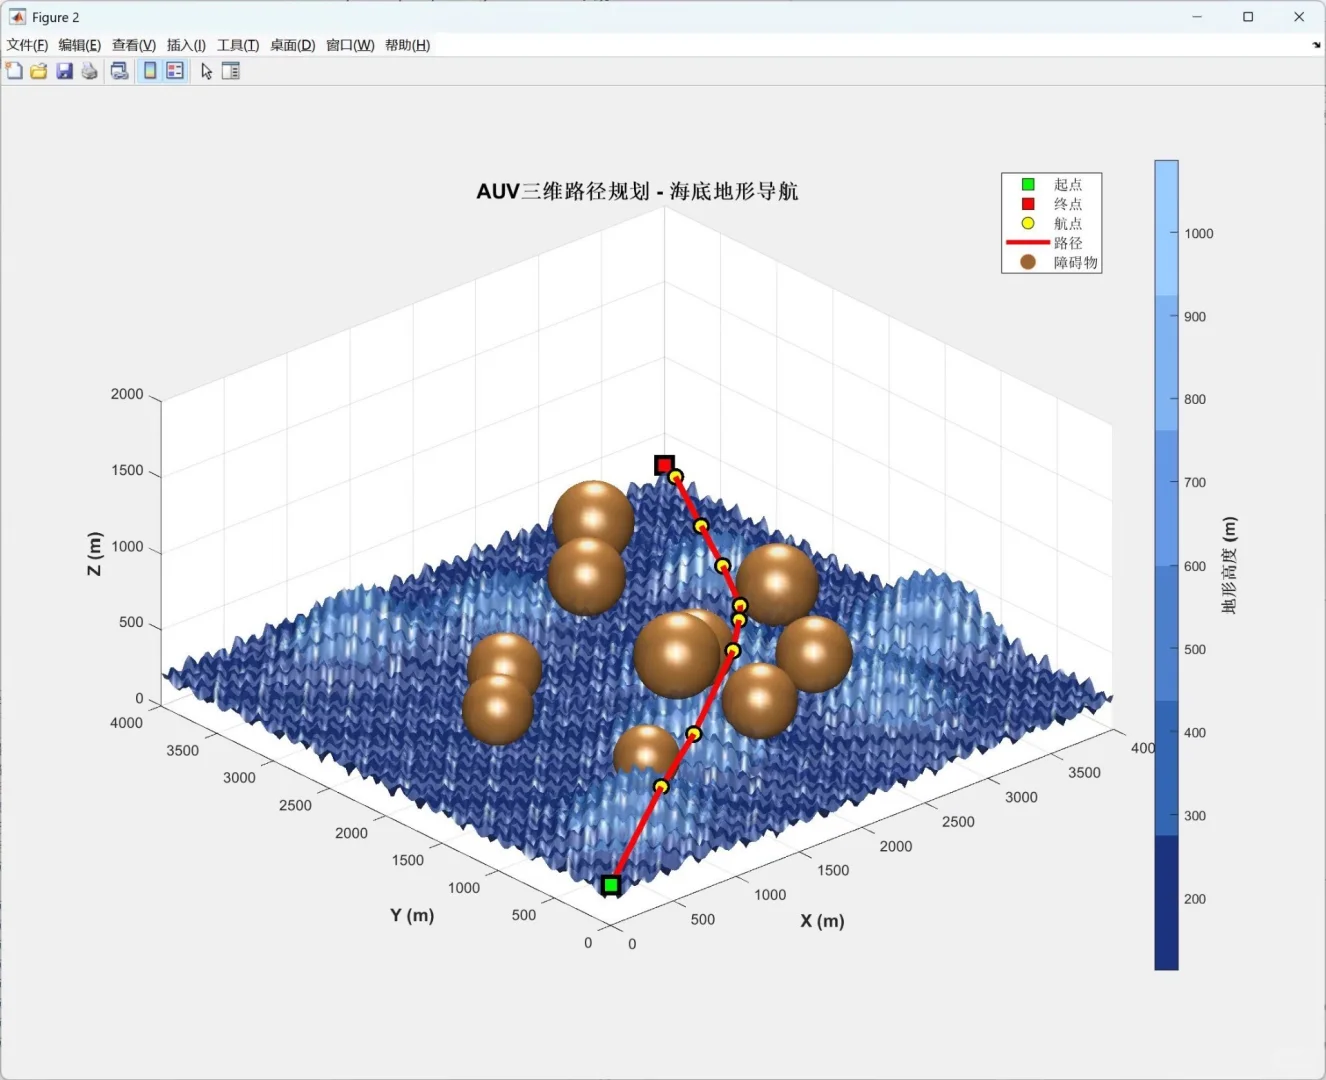Open the Property Inspector icon
The width and height of the screenshot is (1326, 1080).
[231, 71]
